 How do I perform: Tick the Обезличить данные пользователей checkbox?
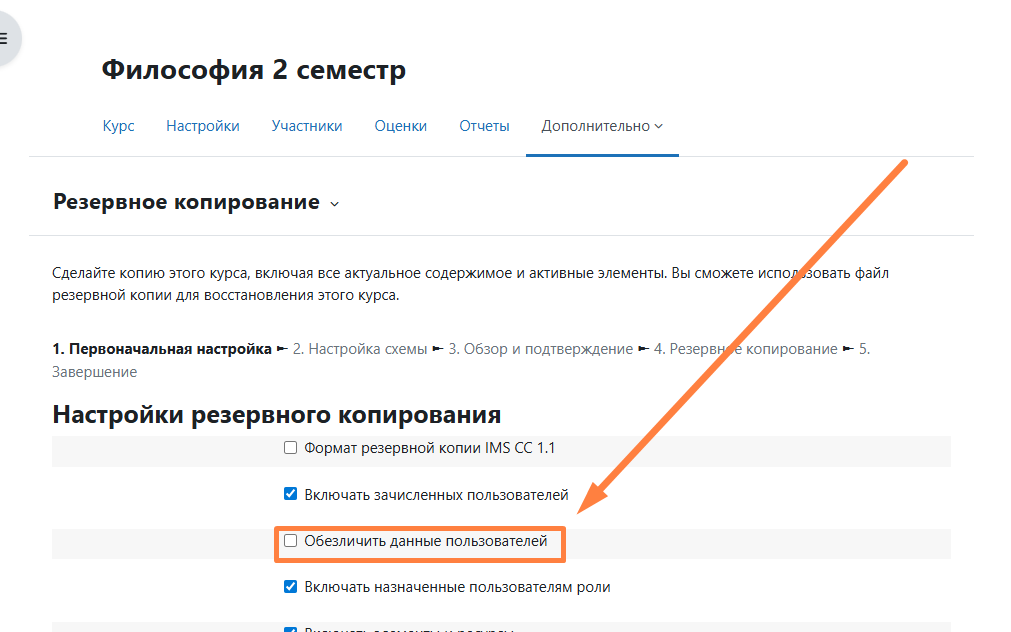tap(291, 541)
